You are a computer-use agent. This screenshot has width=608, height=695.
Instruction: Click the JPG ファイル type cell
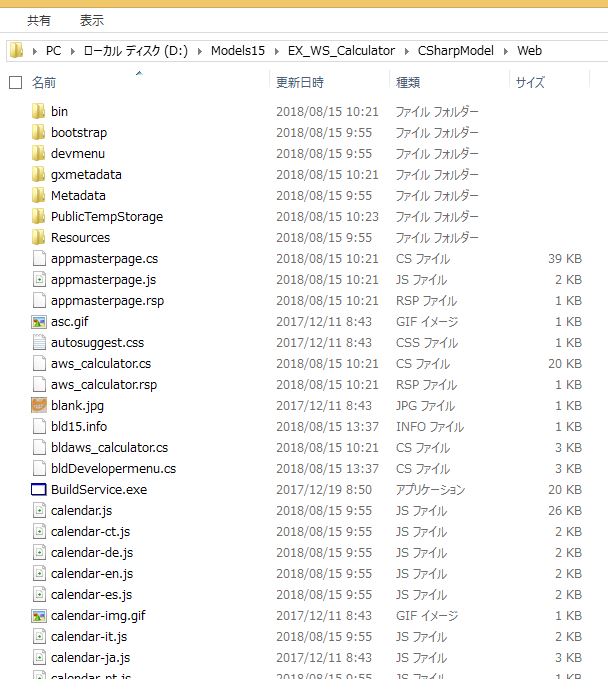pyautogui.click(x=425, y=406)
